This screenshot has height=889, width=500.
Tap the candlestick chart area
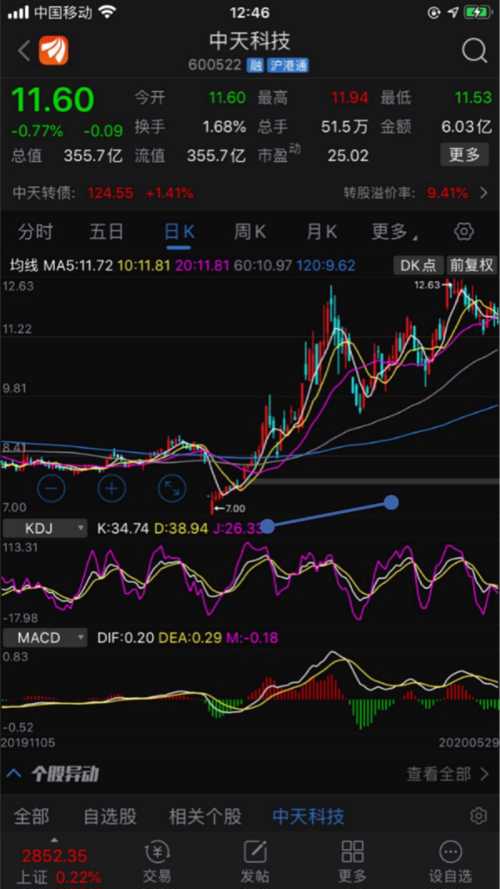pyautogui.click(x=250, y=397)
